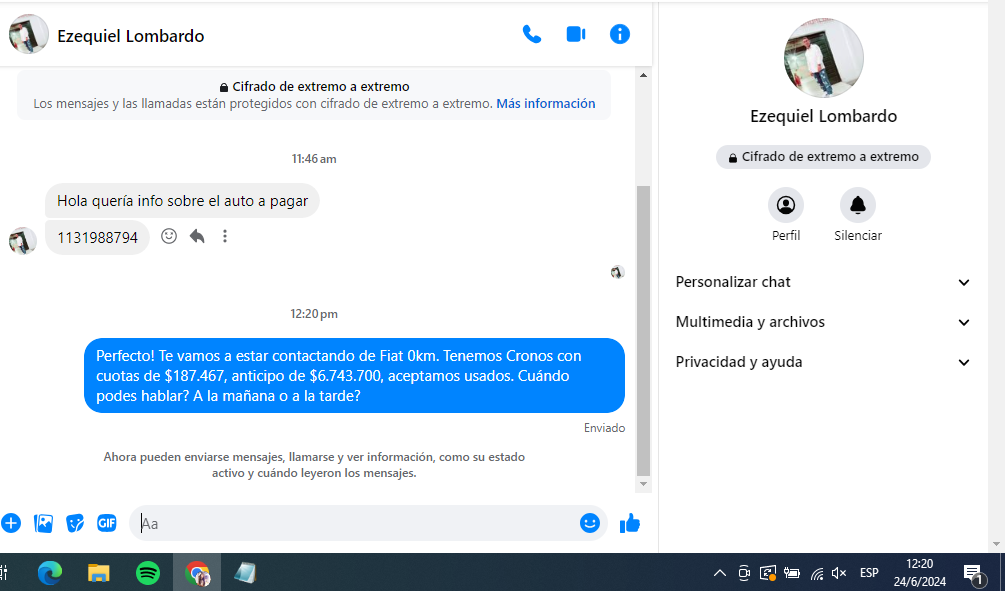The height and width of the screenshot is (591, 1005).
Task: Open the plus actions menu in composer
Action: coord(11,523)
